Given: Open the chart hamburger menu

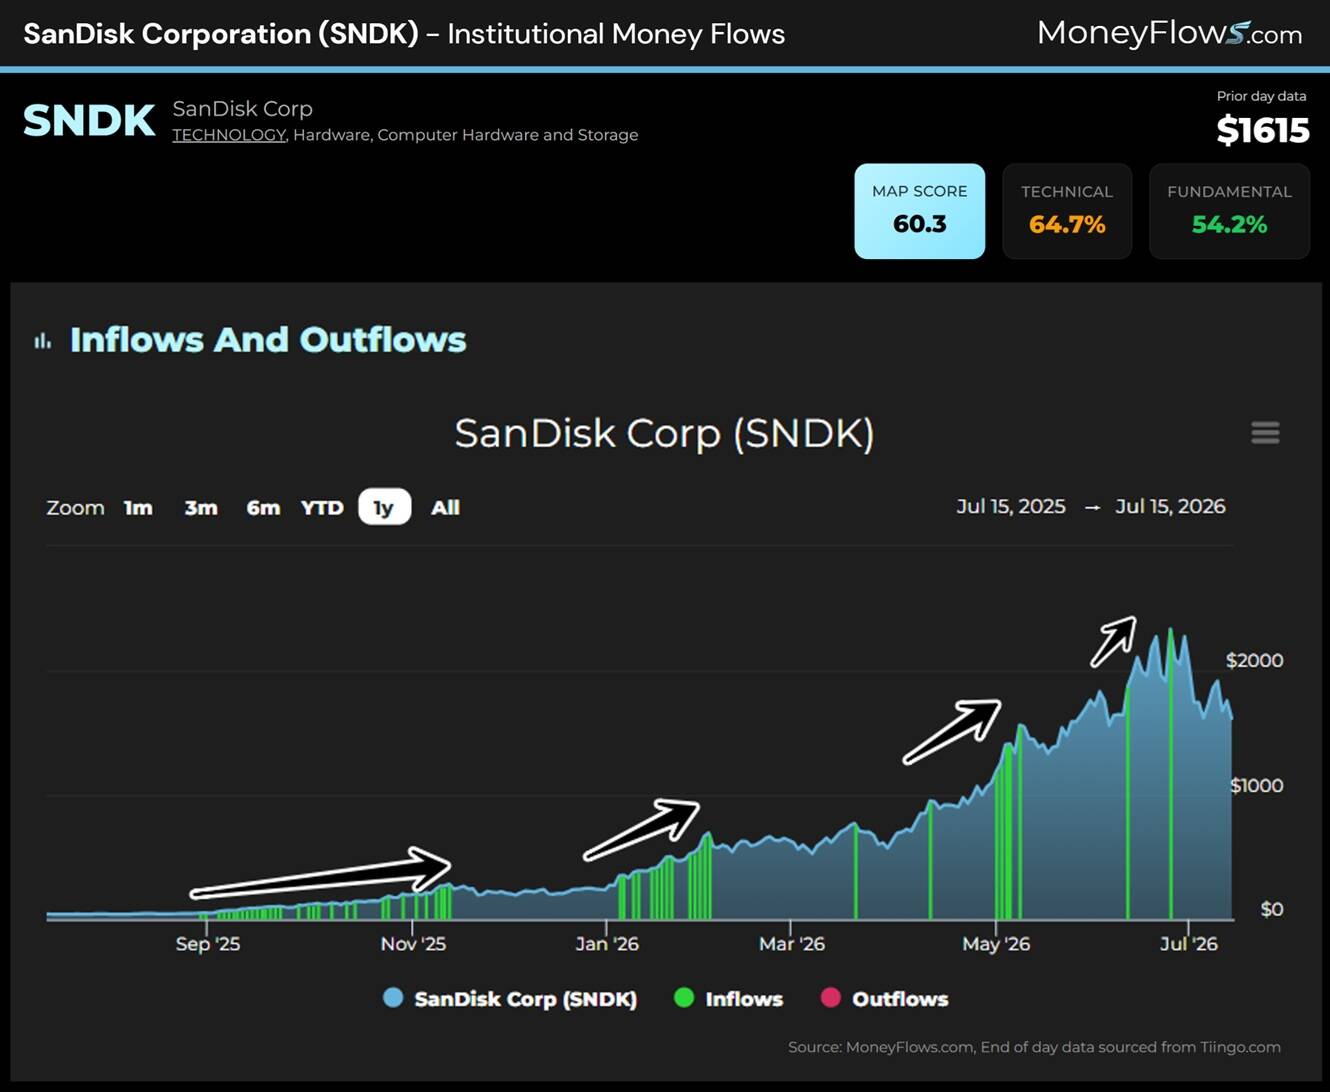Looking at the screenshot, I should (1265, 432).
